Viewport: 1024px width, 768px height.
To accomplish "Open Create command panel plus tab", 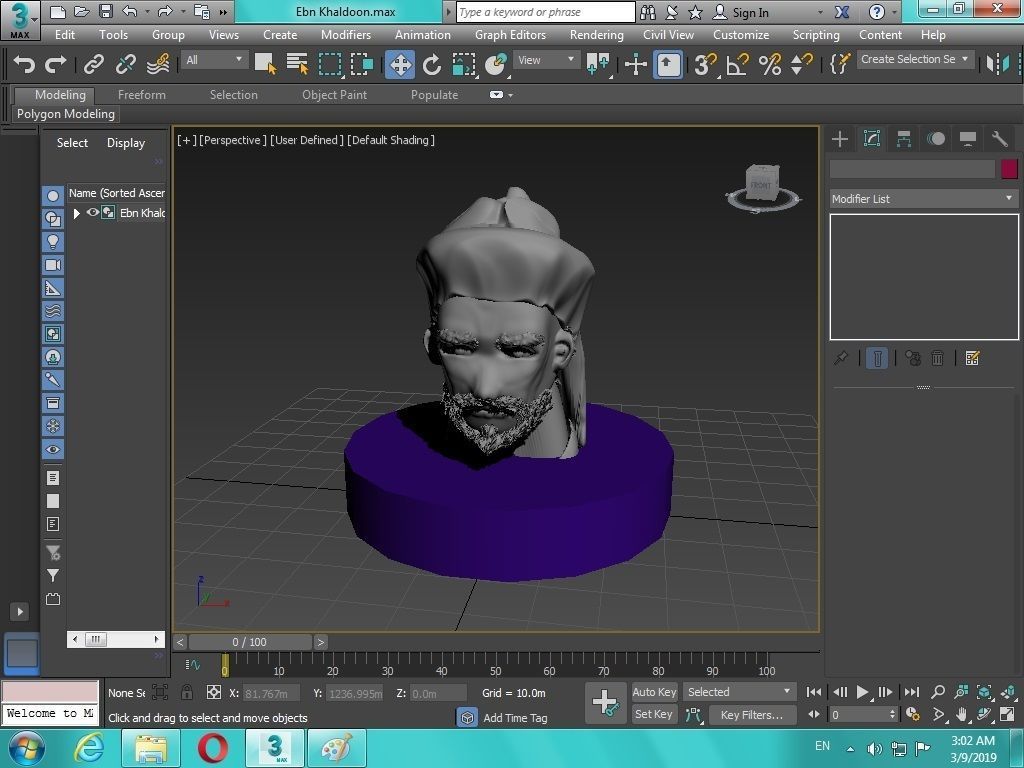I will [840, 139].
